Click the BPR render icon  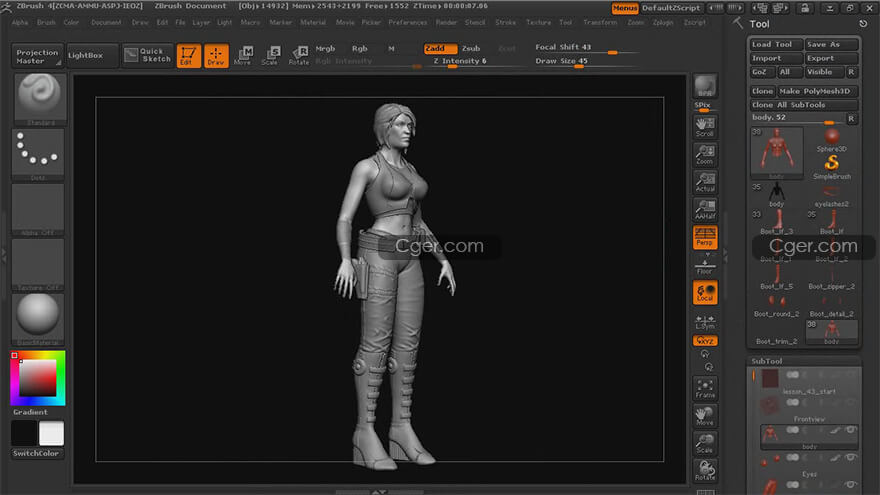[x=705, y=86]
